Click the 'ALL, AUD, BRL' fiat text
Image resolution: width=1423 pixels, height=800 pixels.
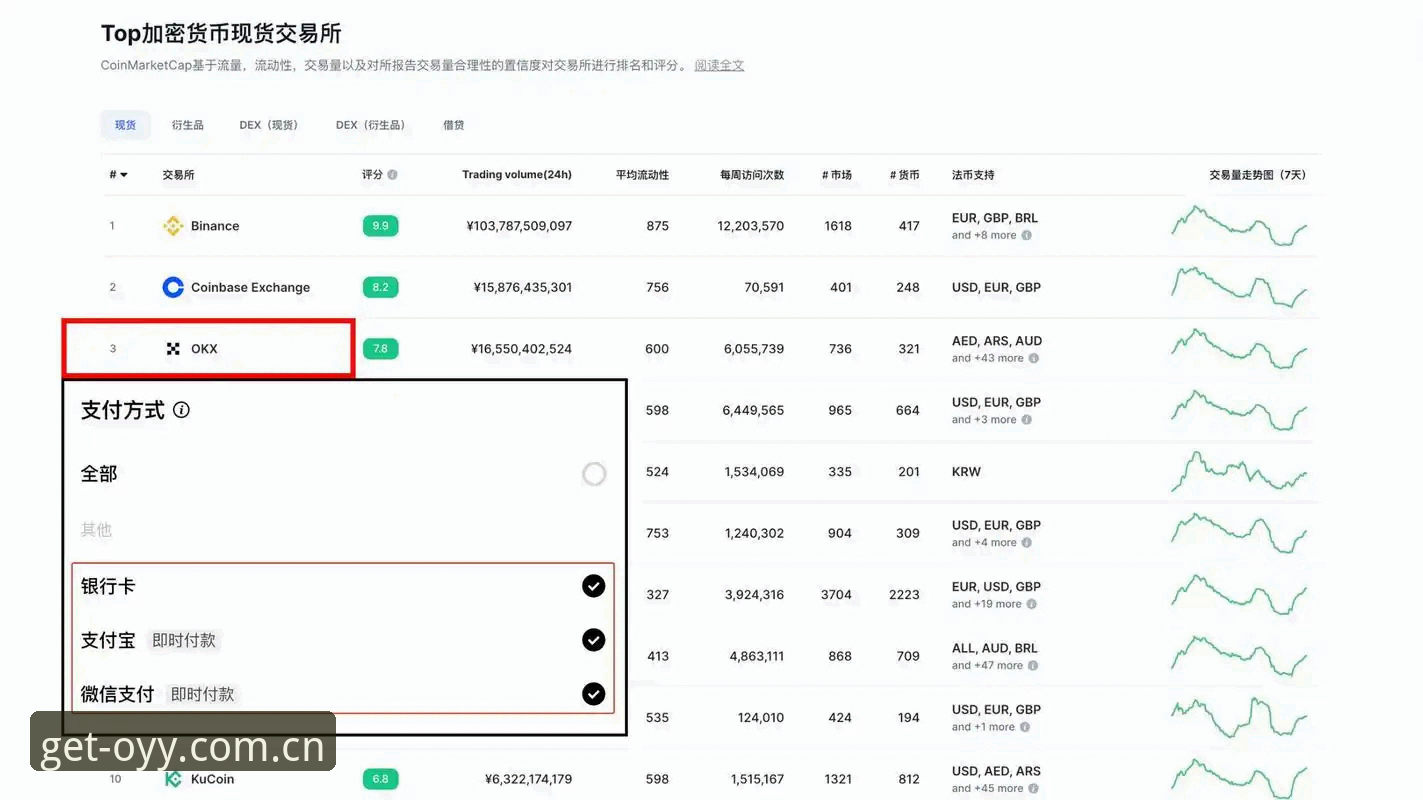995,648
